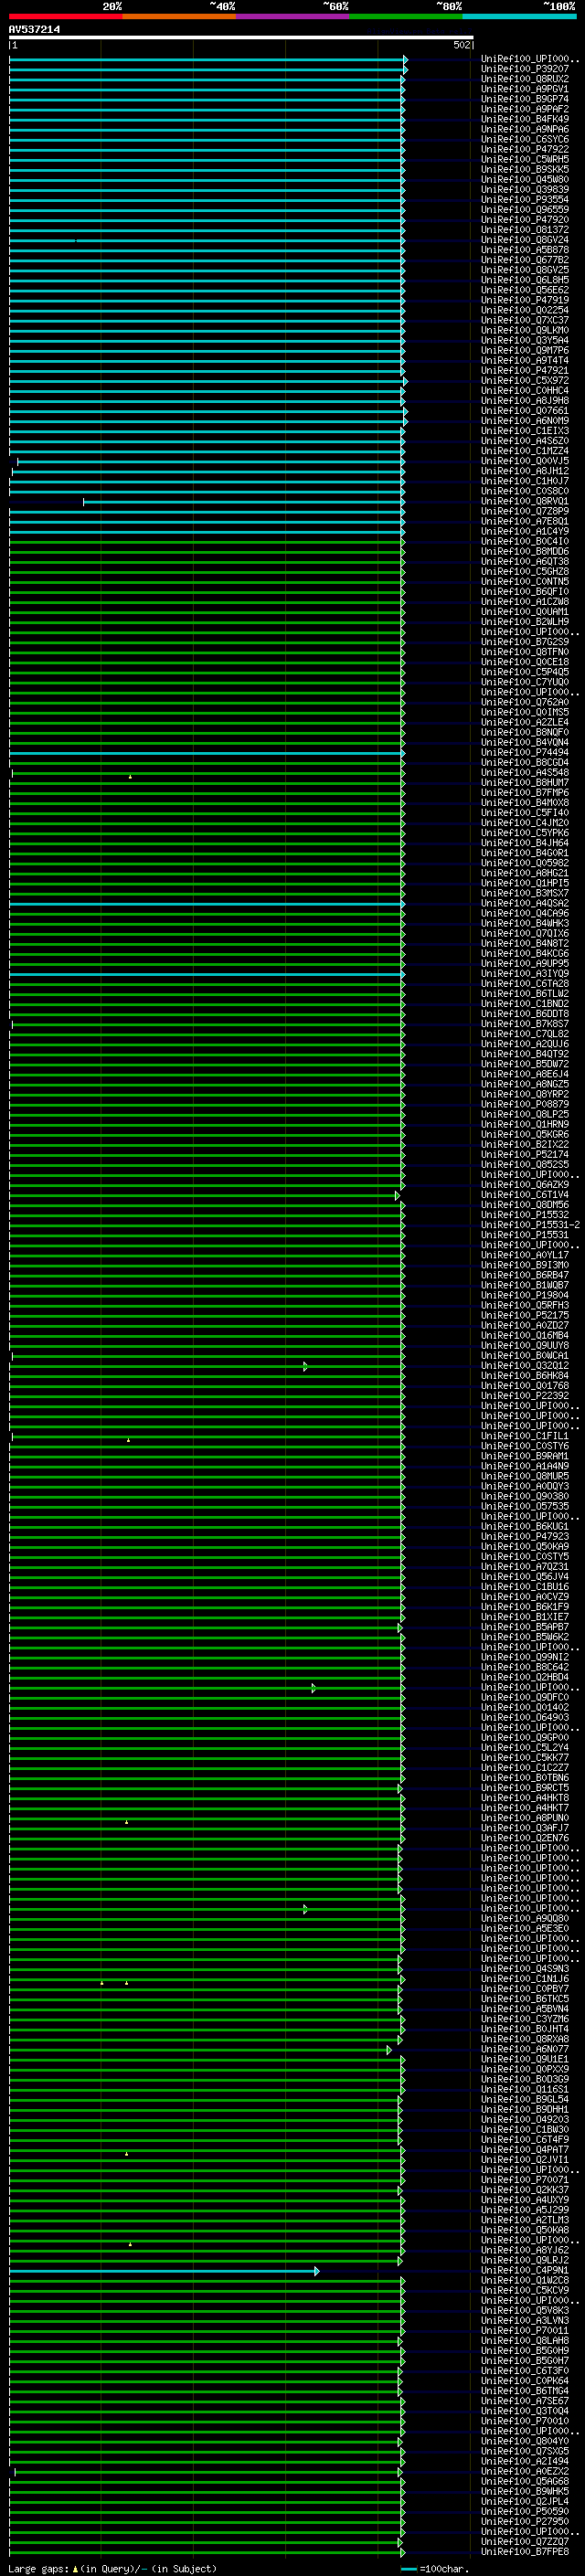Open hit UniRef100_B4FK49

525,119
